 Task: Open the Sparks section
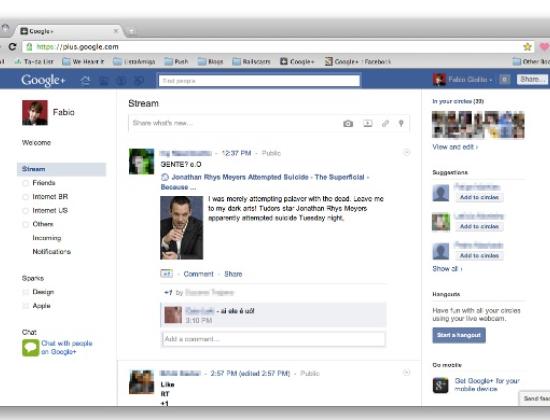[33, 278]
